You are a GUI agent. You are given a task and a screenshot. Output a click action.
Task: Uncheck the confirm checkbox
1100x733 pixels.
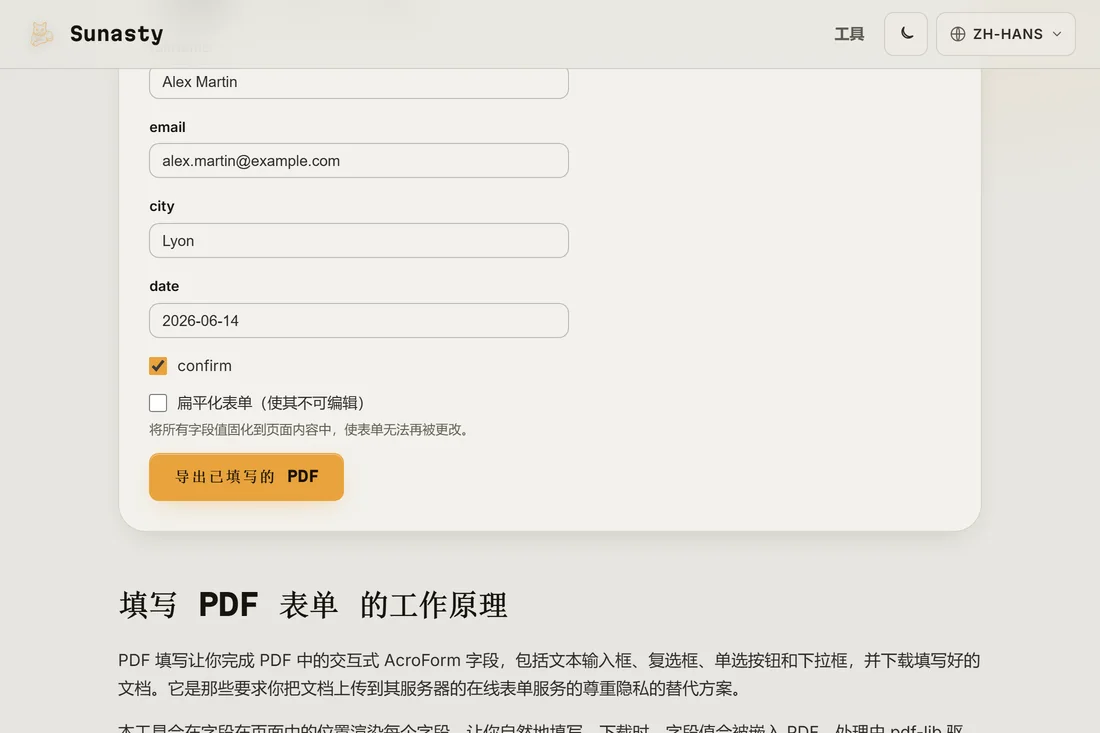[158, 365]
